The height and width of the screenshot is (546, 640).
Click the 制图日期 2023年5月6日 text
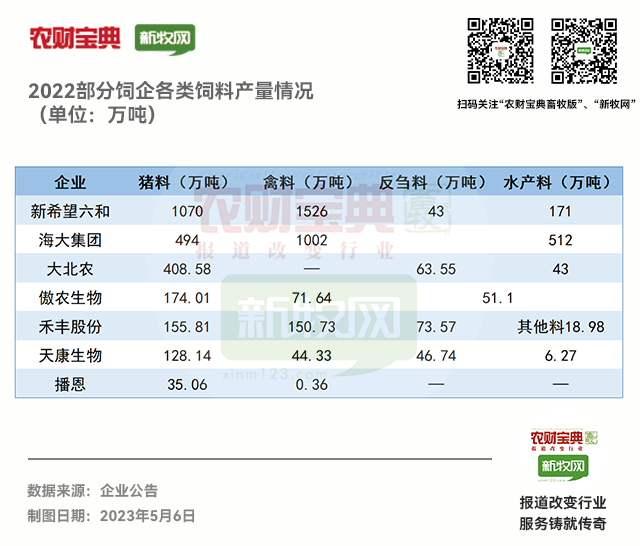(x=110, y=516)
